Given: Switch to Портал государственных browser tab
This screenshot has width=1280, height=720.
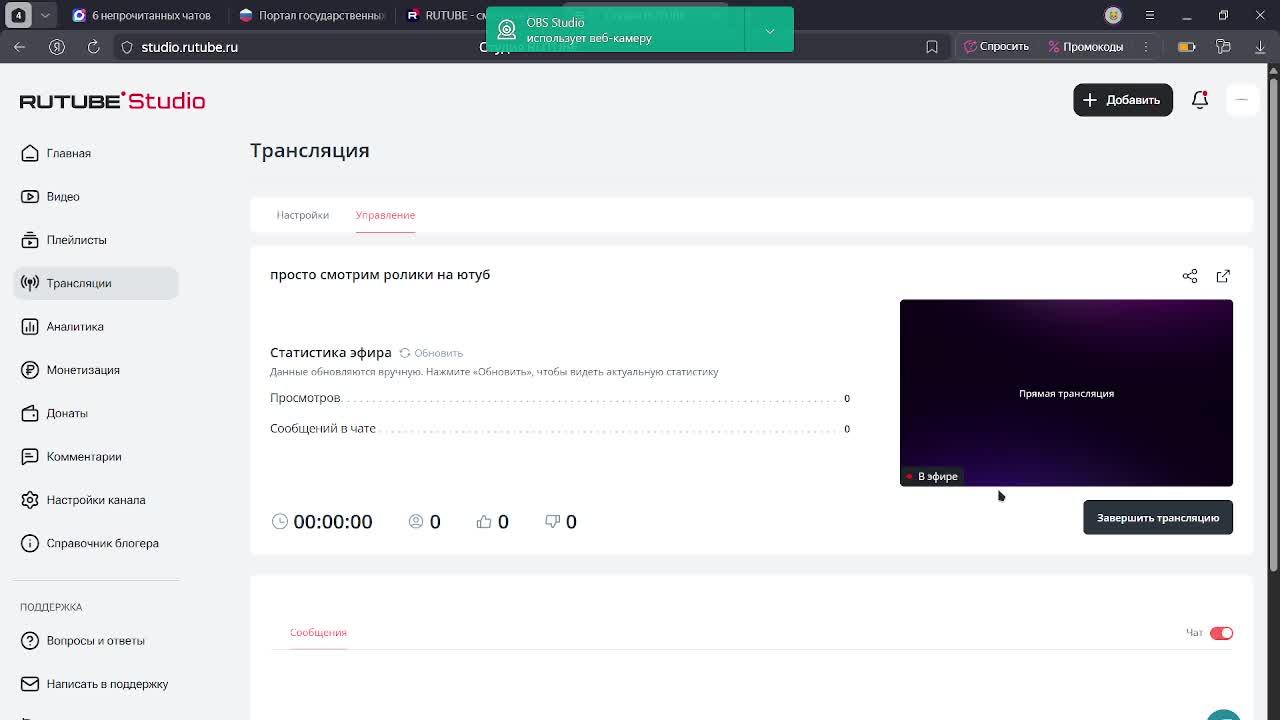Looking at the screenshot, I should click(312, 15).
